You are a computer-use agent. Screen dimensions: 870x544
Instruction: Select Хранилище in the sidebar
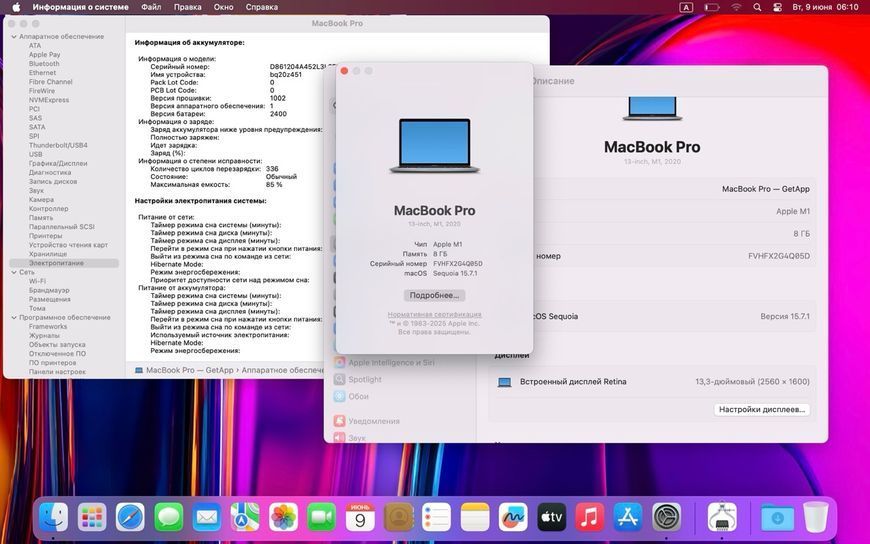coord(48,254)
